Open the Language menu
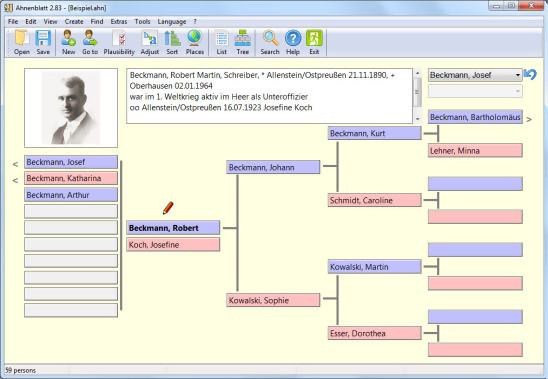This screenshot has height=379, width=548. point(172,22)
